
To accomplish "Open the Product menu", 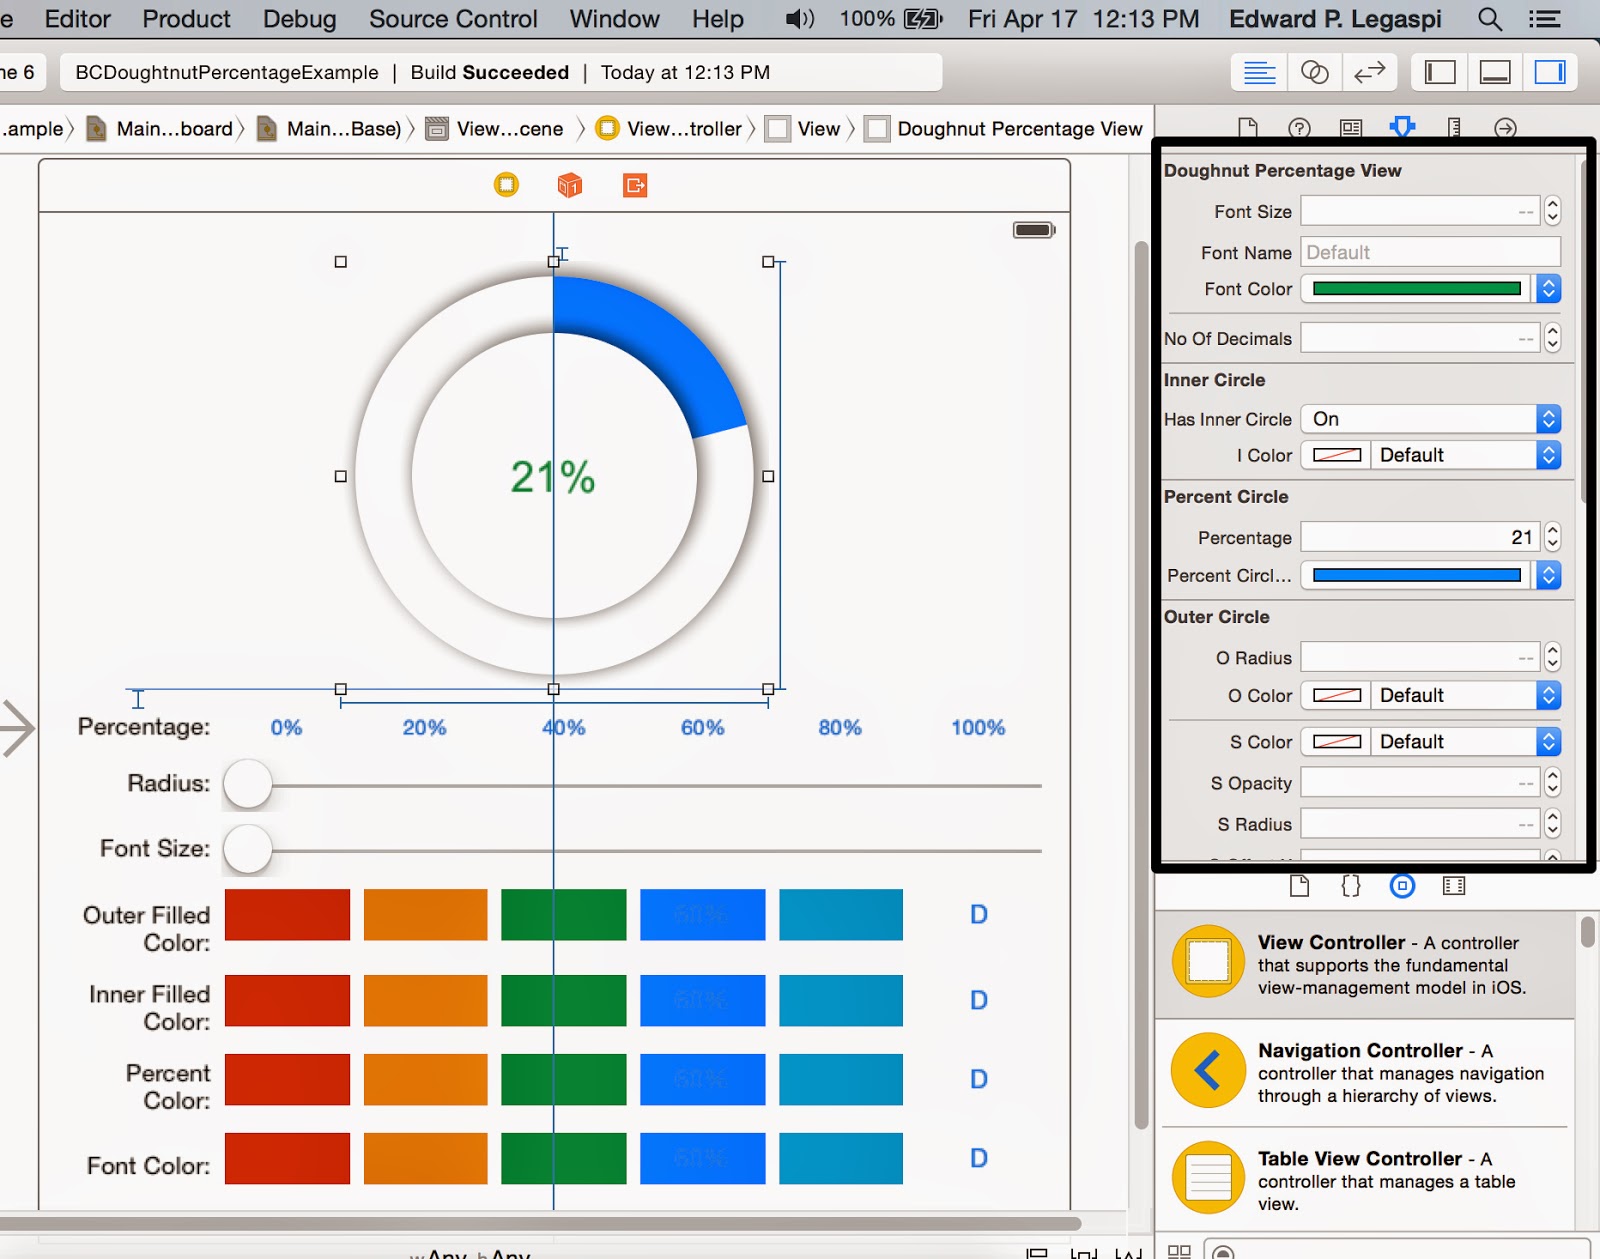I will pos(186,19).
